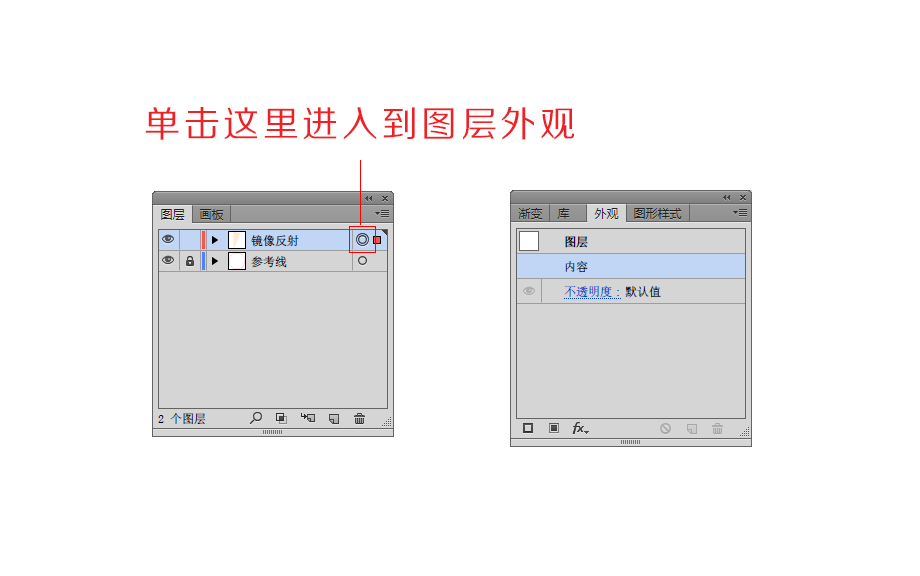Open the 不透明度 opacity link
Viewport: 920px width, 576px height.
(x=592, y=292)
